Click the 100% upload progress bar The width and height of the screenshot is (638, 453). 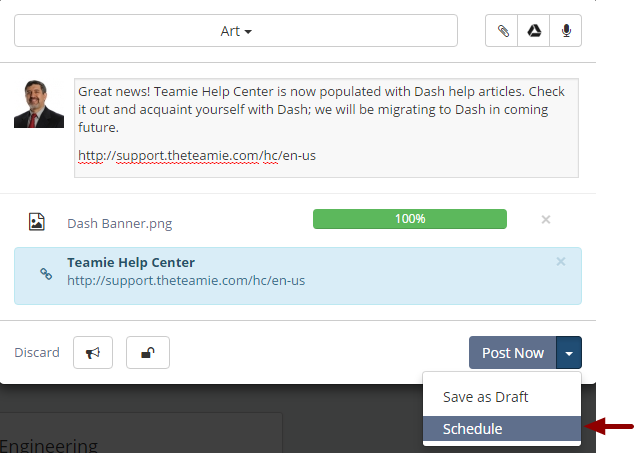coord(410,219)
